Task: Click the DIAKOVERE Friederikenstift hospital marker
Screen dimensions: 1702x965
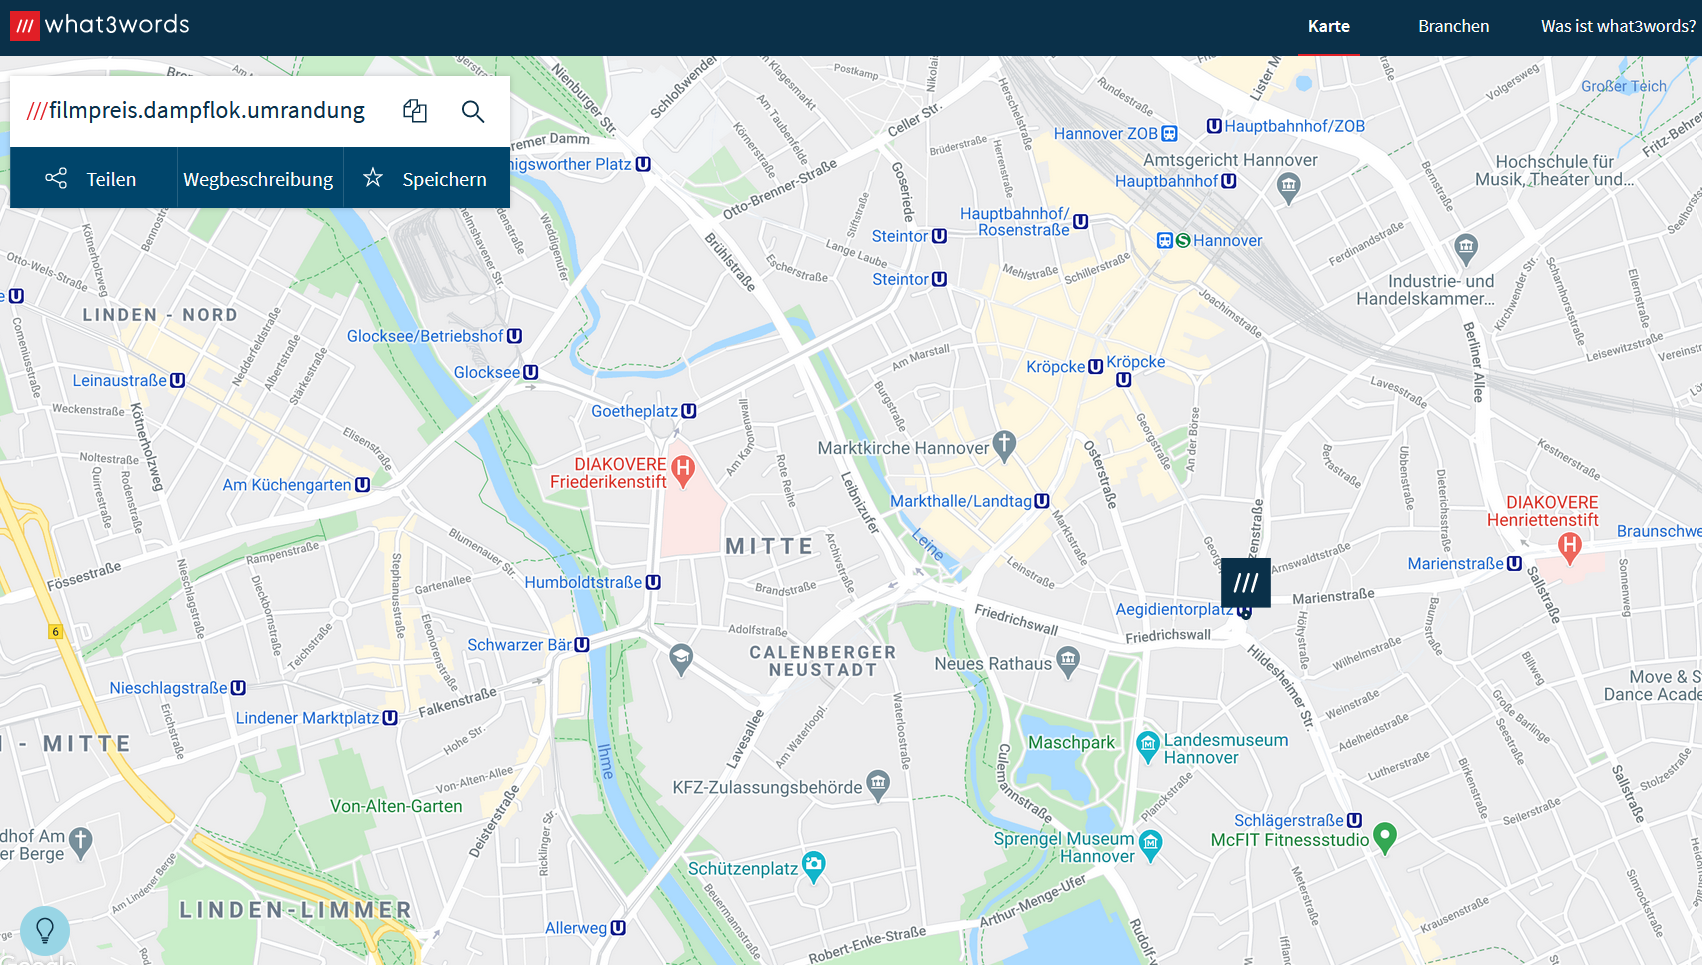Action: (x=683, y=469)
